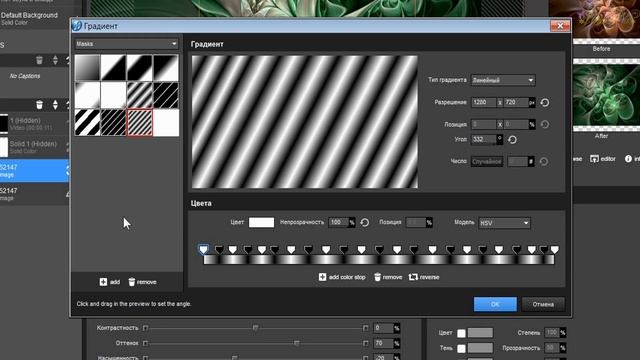The width and height of the screenshot is (640, 360).
Task: Click the Число Случайное field
Action: tap(487, 162)
